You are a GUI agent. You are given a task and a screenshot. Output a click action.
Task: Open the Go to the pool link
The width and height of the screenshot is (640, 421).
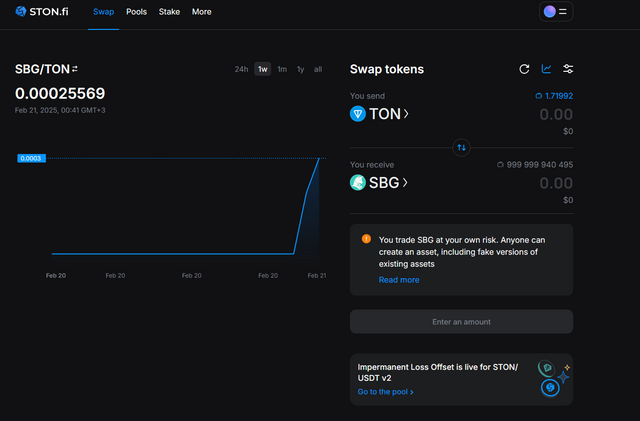385,392
